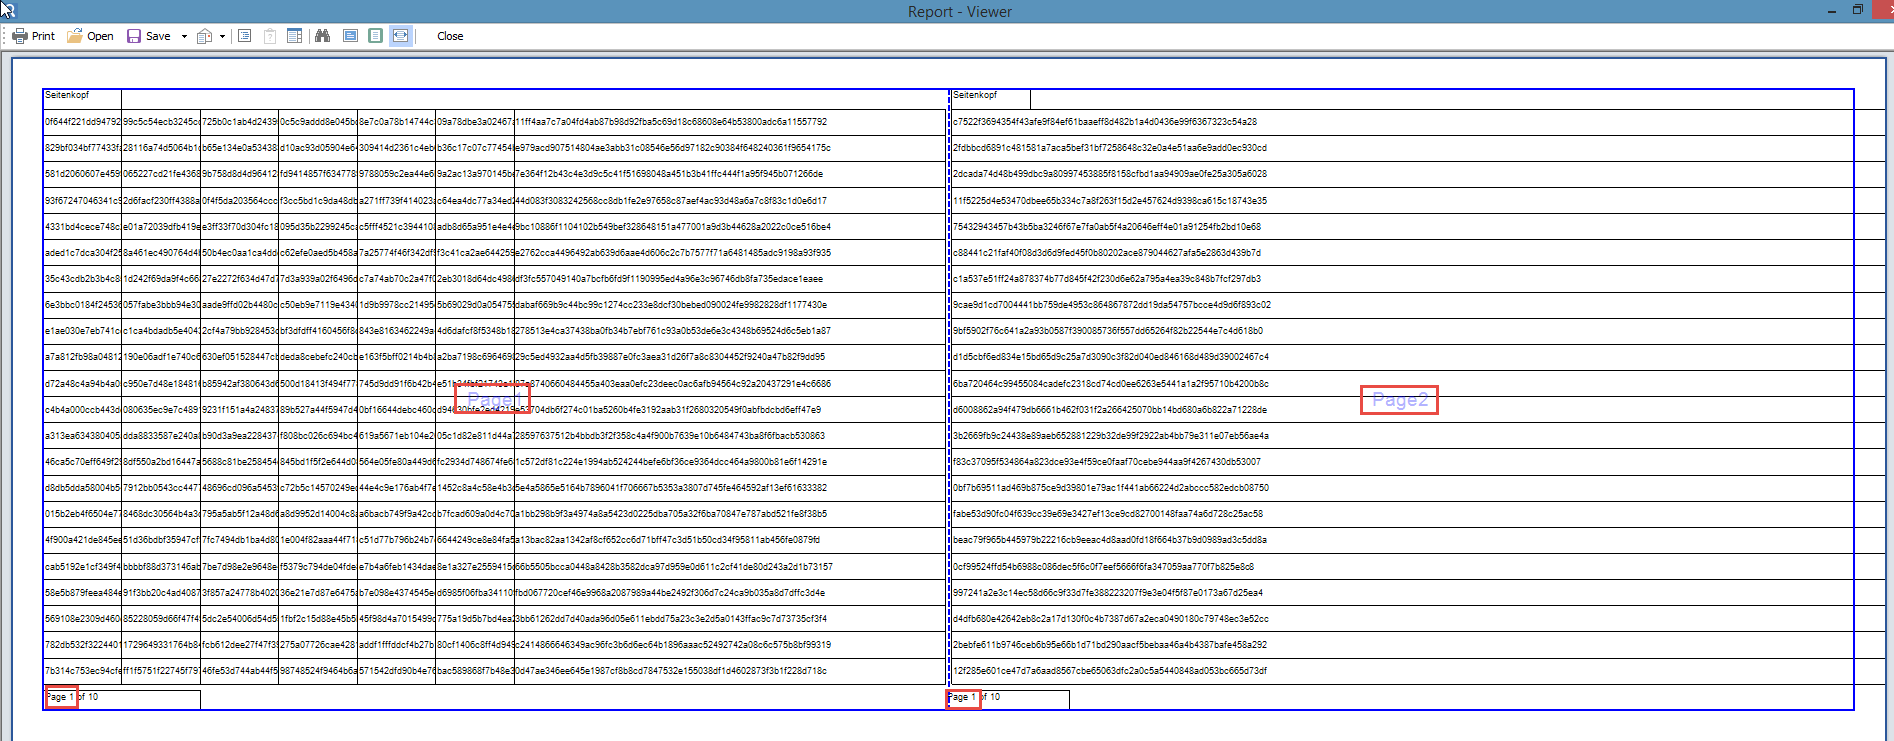1894x741 pixels.
Task: Click the toolbar drag grip handle
Action: coord(5,36)
